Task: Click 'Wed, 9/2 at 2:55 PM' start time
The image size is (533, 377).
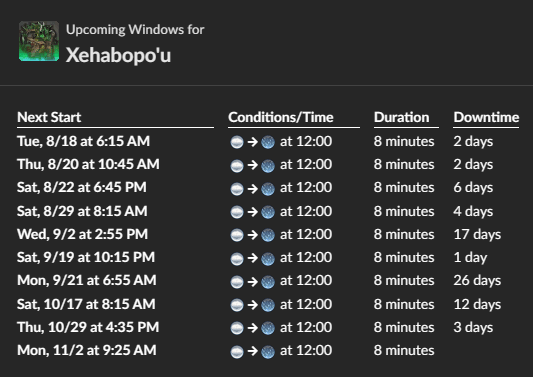Action: (x=82, y=234)
